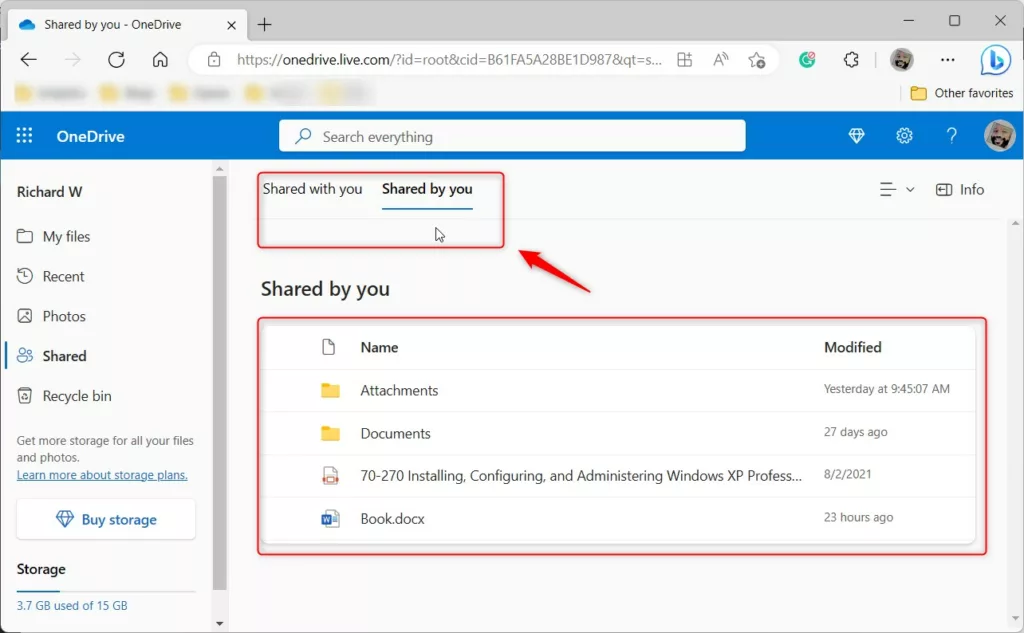This screenshot has width=1024, height=633.
Task: Open the 3.7 GB used of 15 GB link
Action: click(x=72, y=606)
